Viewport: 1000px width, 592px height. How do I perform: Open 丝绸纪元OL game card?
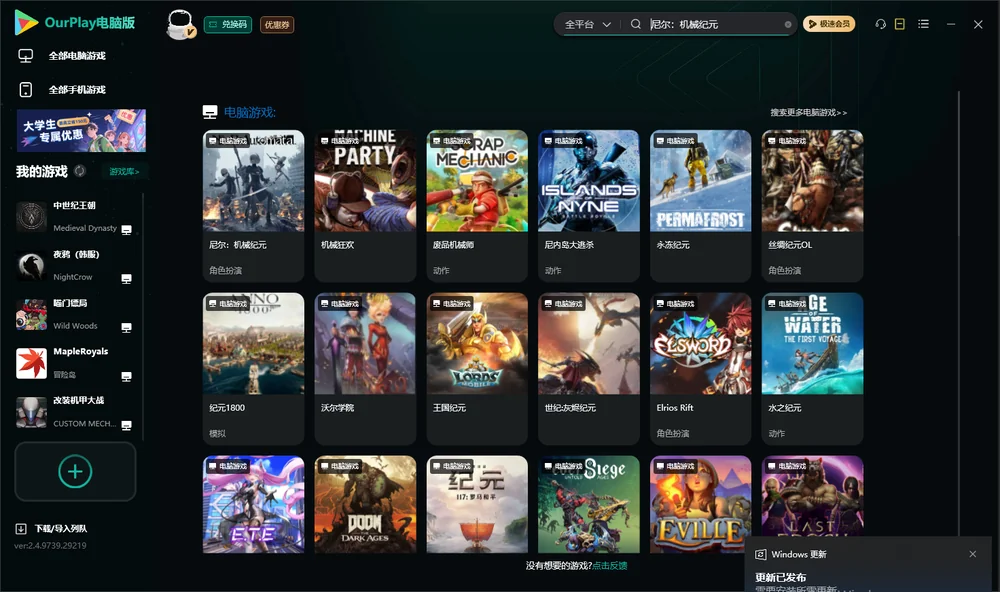(x=812, y=205)
